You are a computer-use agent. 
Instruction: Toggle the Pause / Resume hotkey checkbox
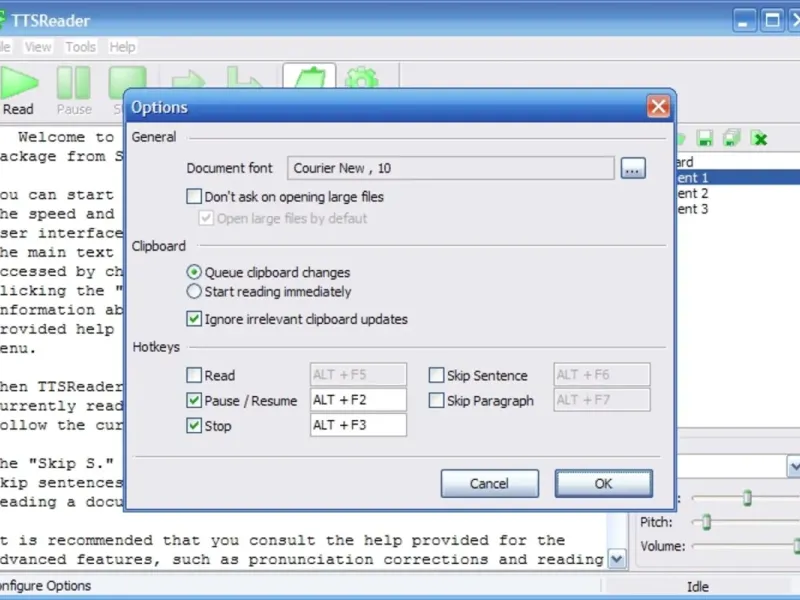click(194, 401)
